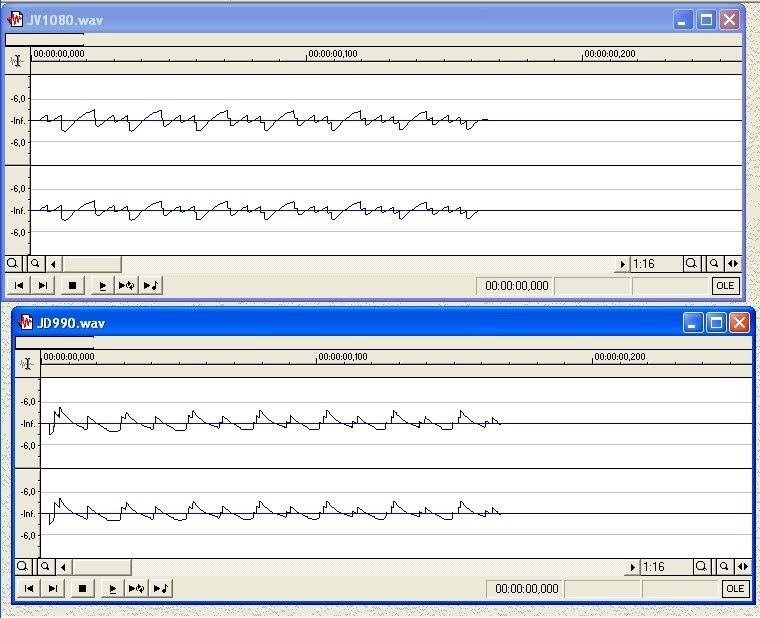The height and width of the screenshot is (618, 760).
Task: Play JD990.wav as sample
Action: (160, 588)
